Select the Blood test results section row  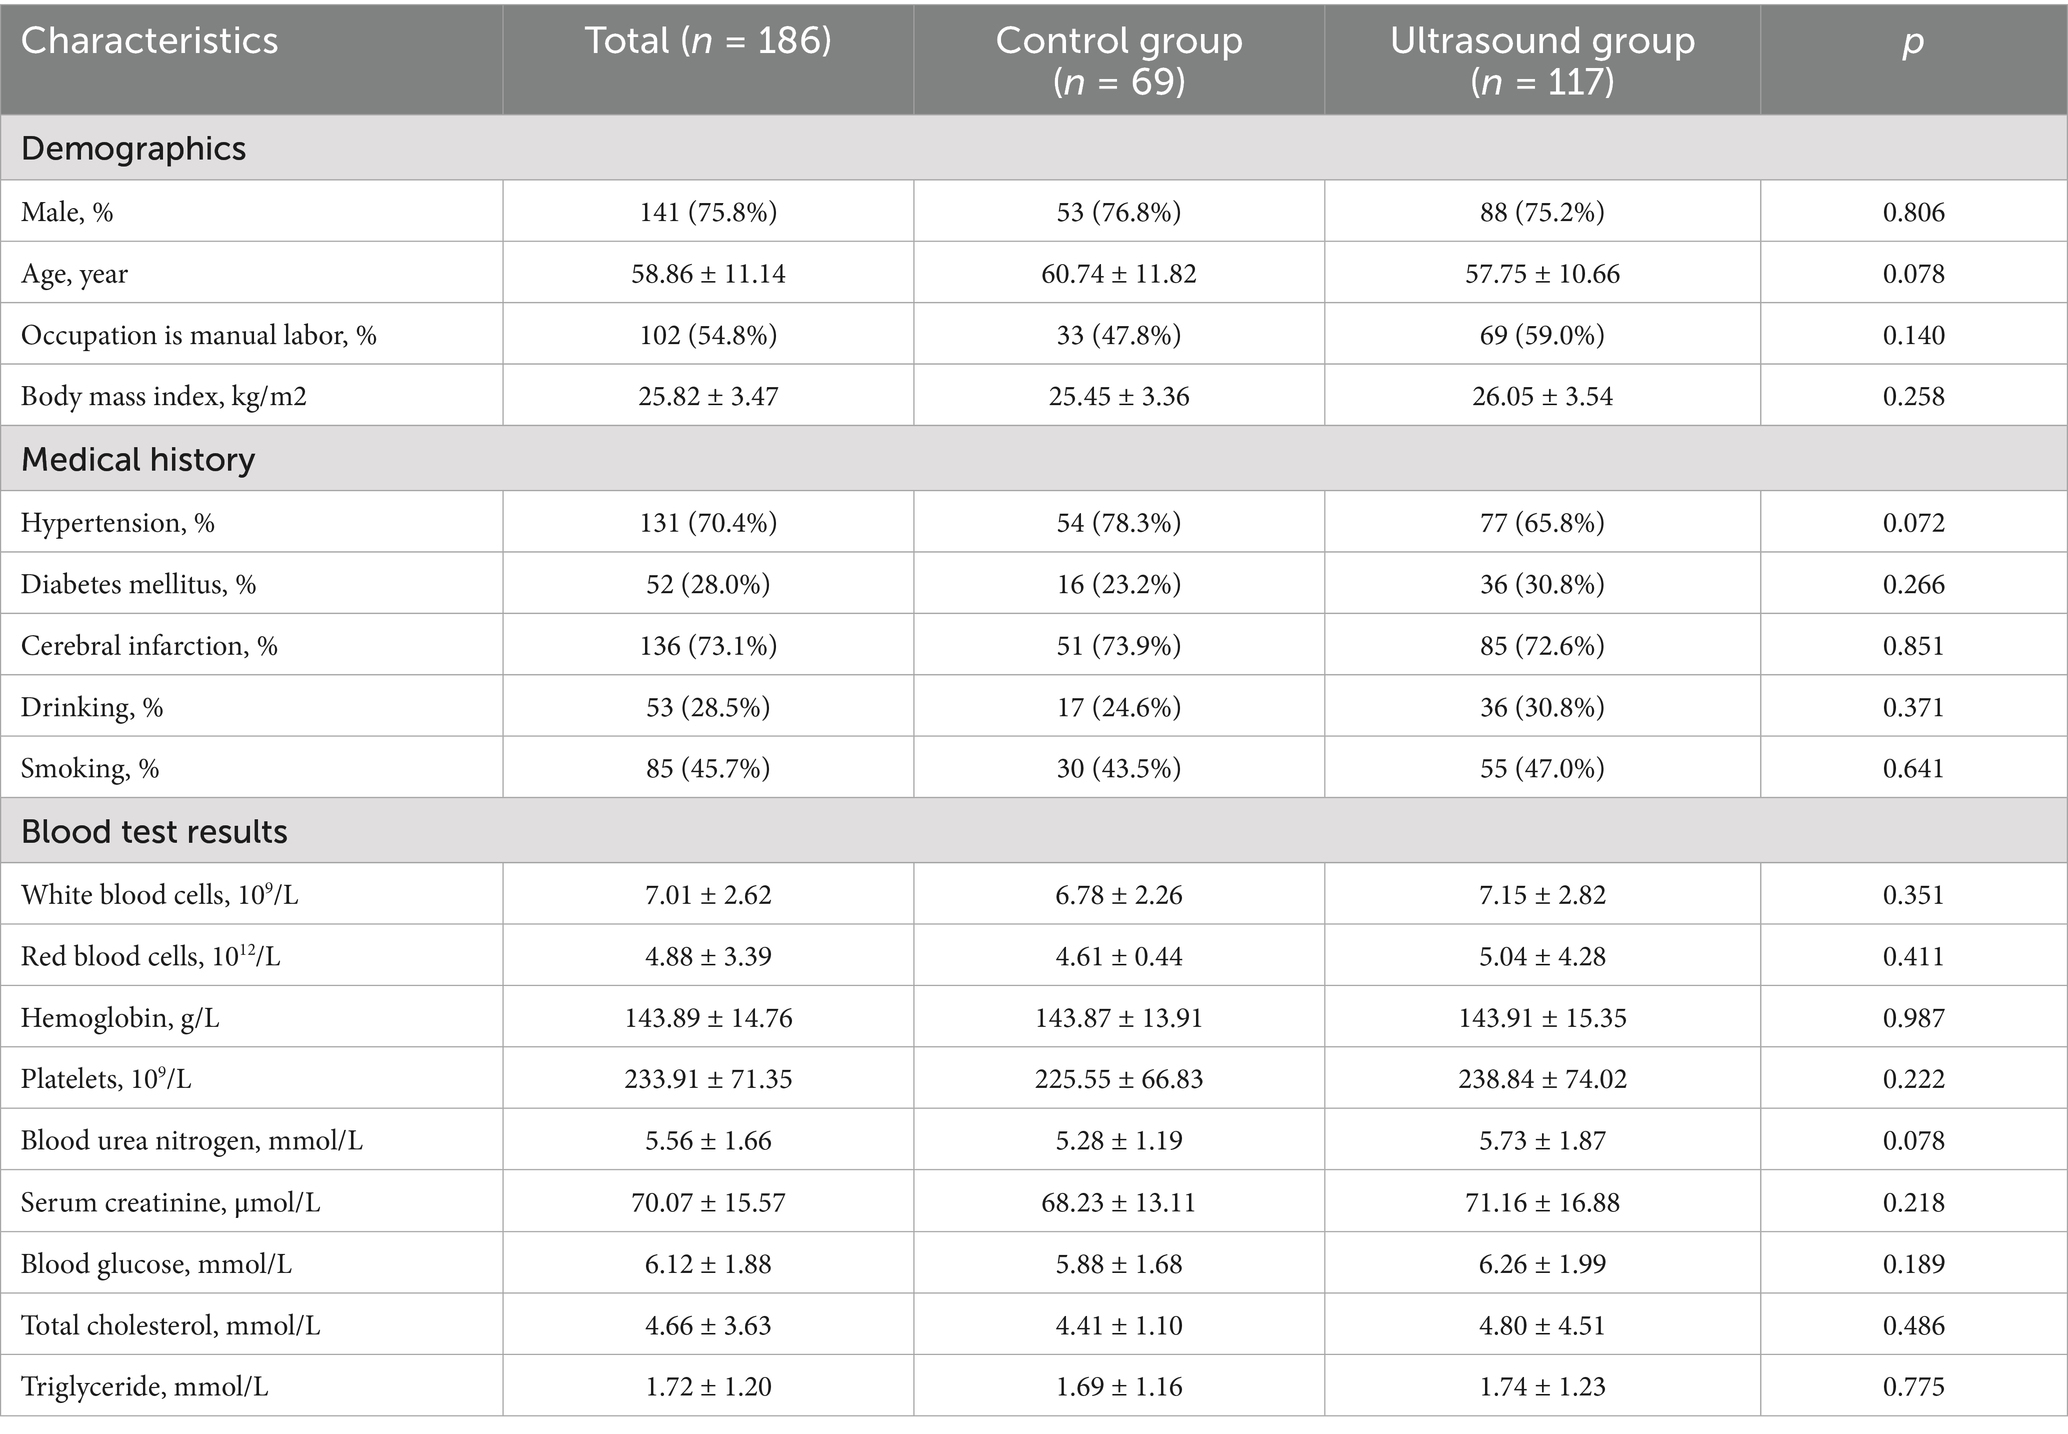154,832
